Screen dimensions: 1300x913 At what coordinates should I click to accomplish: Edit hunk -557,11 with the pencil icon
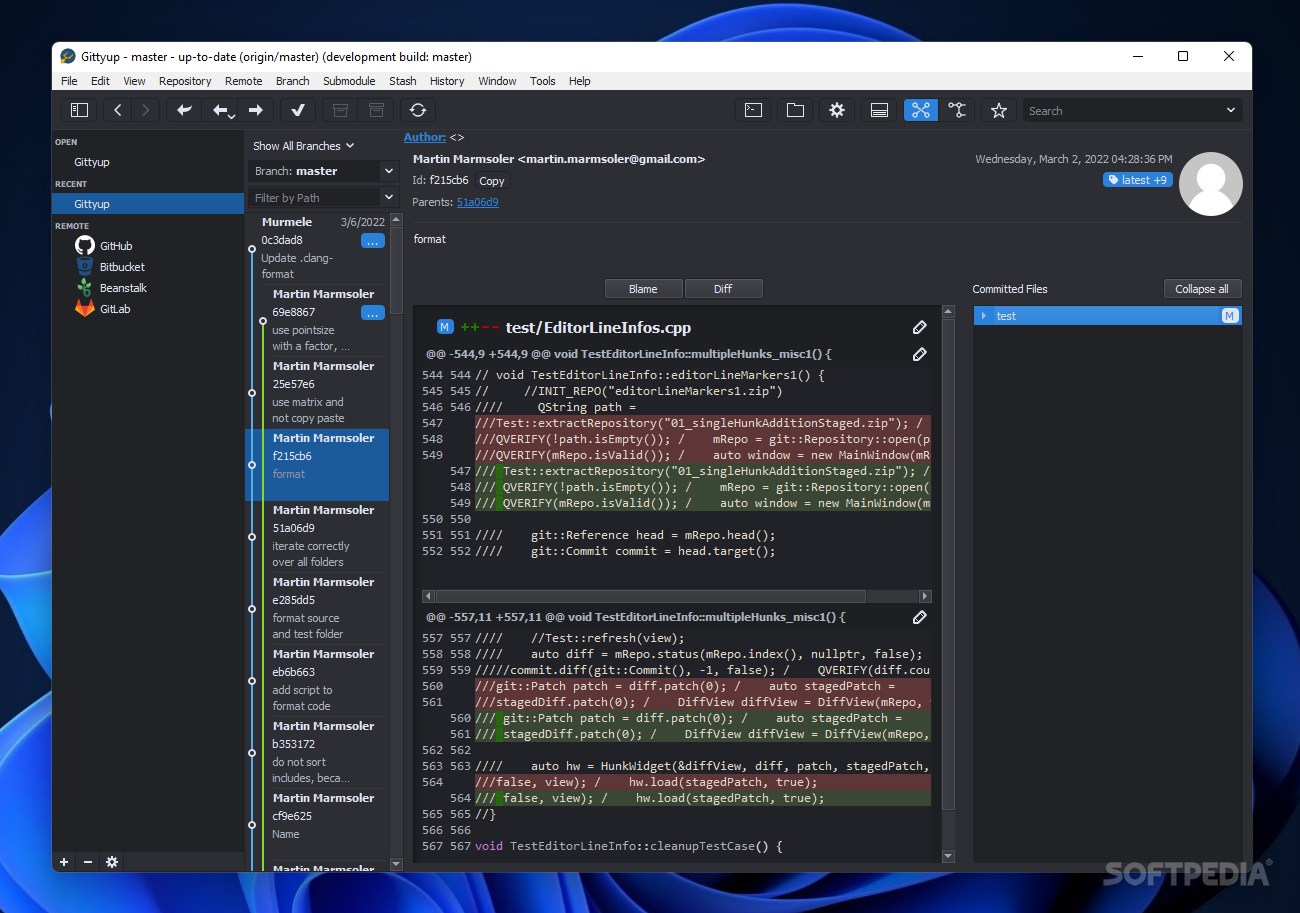[x=919, y=617]
